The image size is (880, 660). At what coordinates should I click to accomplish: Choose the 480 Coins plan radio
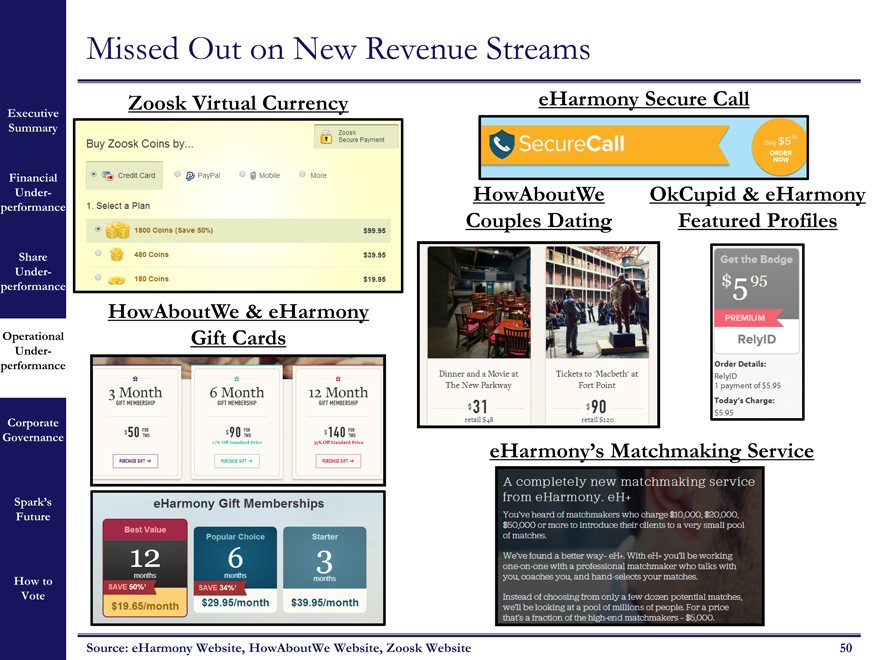pos(98,253)
